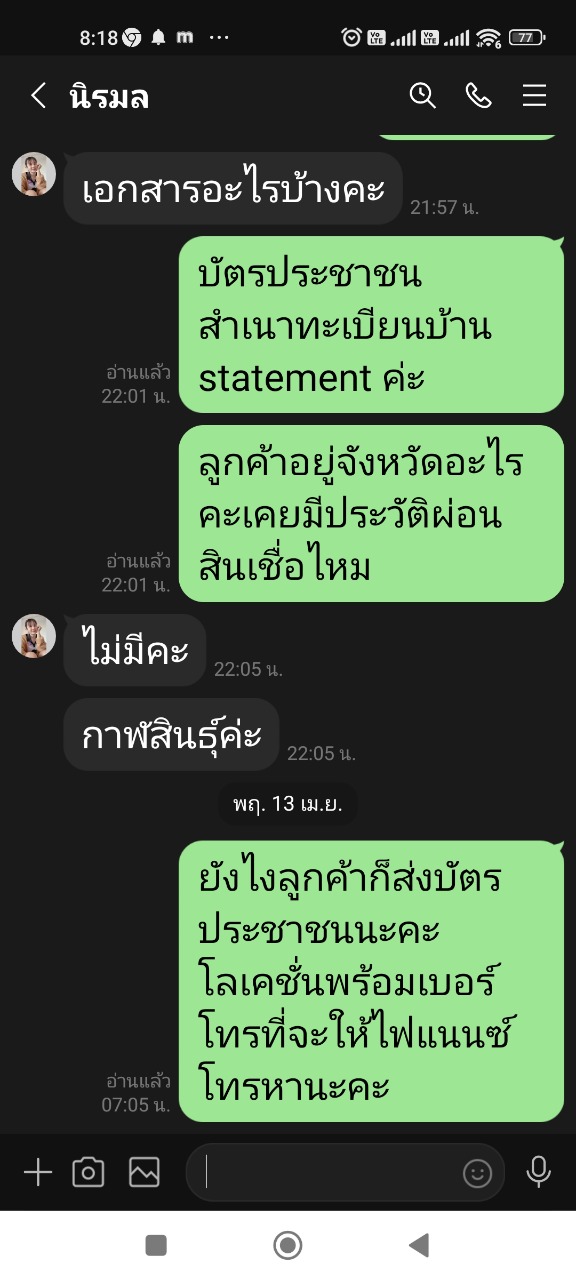Select the statement ค่ะ green message bubble
This screenshot has width=576, height=1280.
[372, 325]
